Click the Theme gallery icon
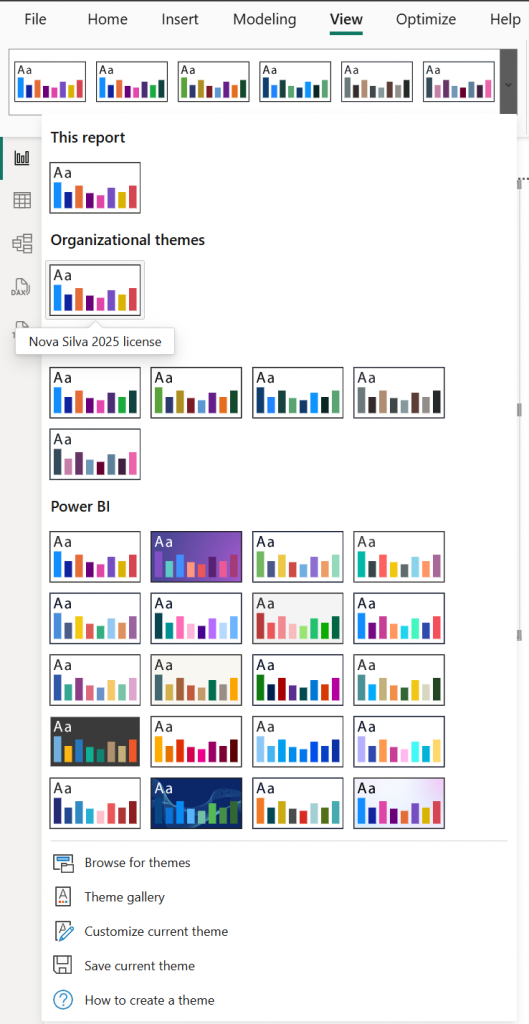 click(63, 897)
